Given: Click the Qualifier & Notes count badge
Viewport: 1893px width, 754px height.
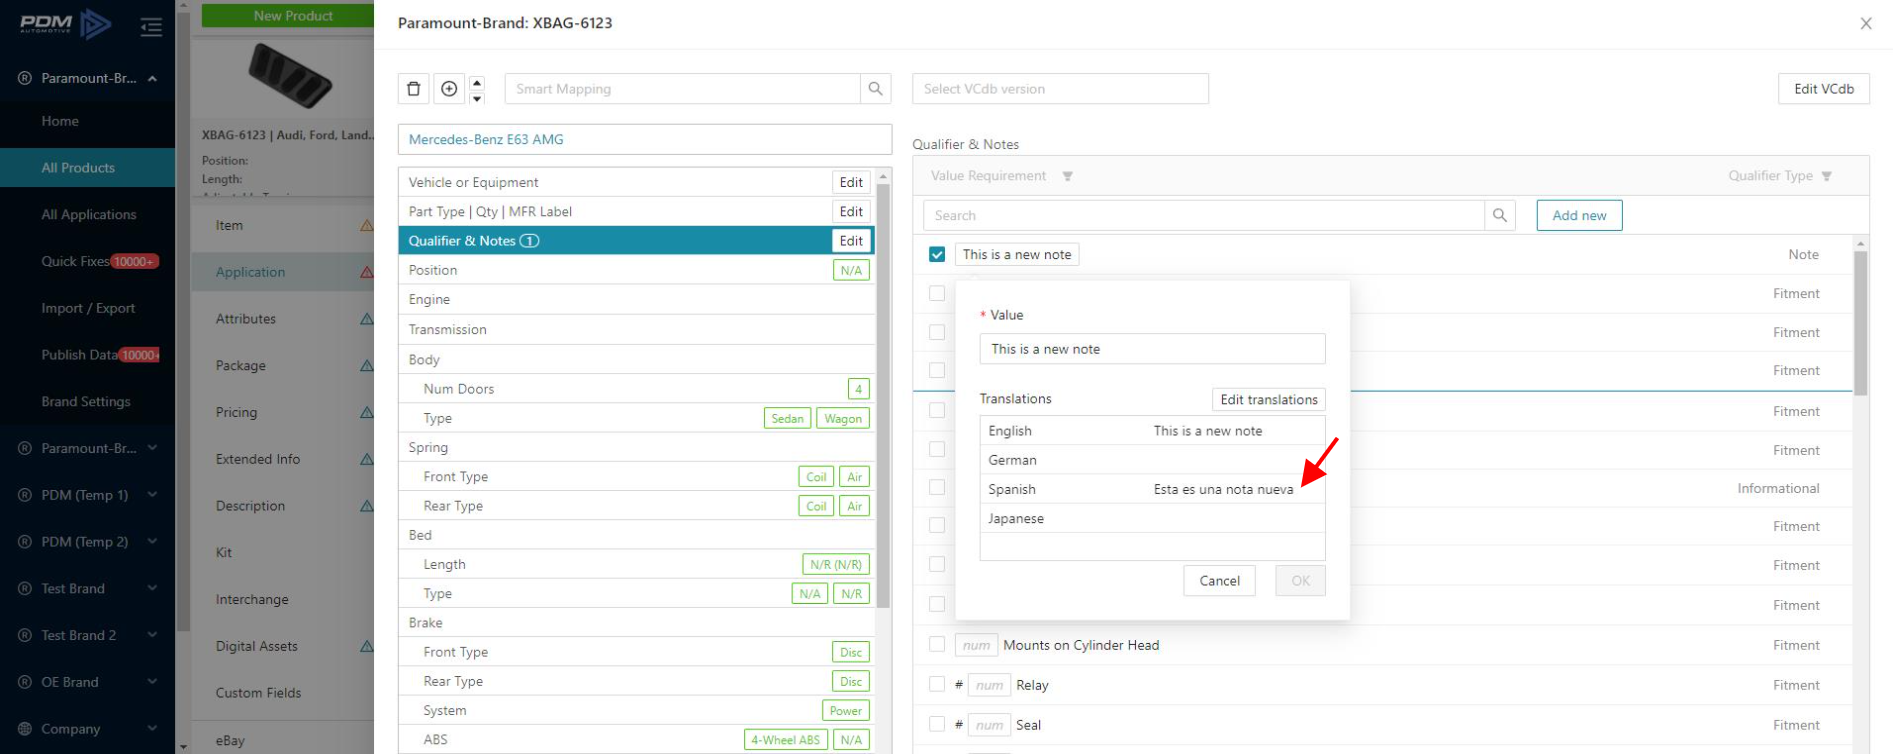Looking at the screenshot, I should click(x=530, y=241).
